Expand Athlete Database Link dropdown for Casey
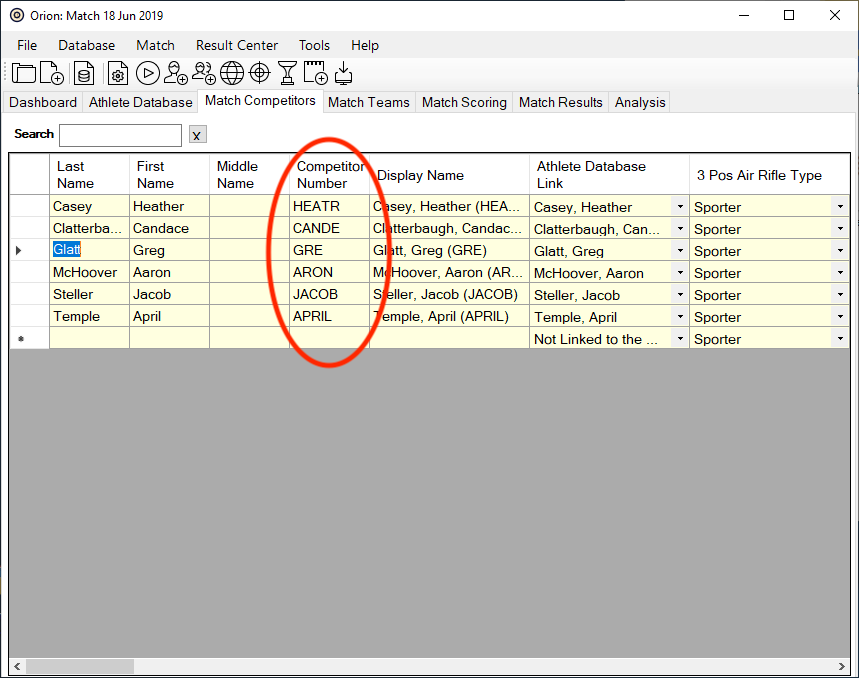 pos(680,207)
